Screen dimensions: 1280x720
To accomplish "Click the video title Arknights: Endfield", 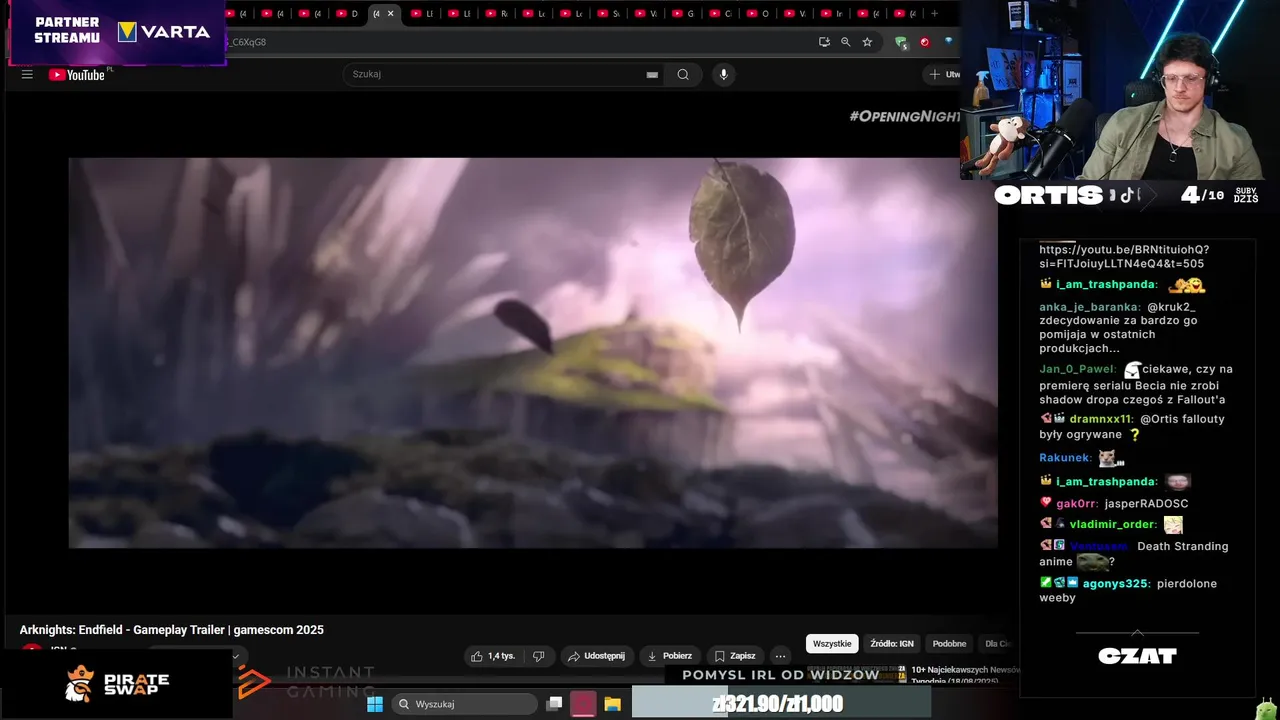I will (172, 630).
